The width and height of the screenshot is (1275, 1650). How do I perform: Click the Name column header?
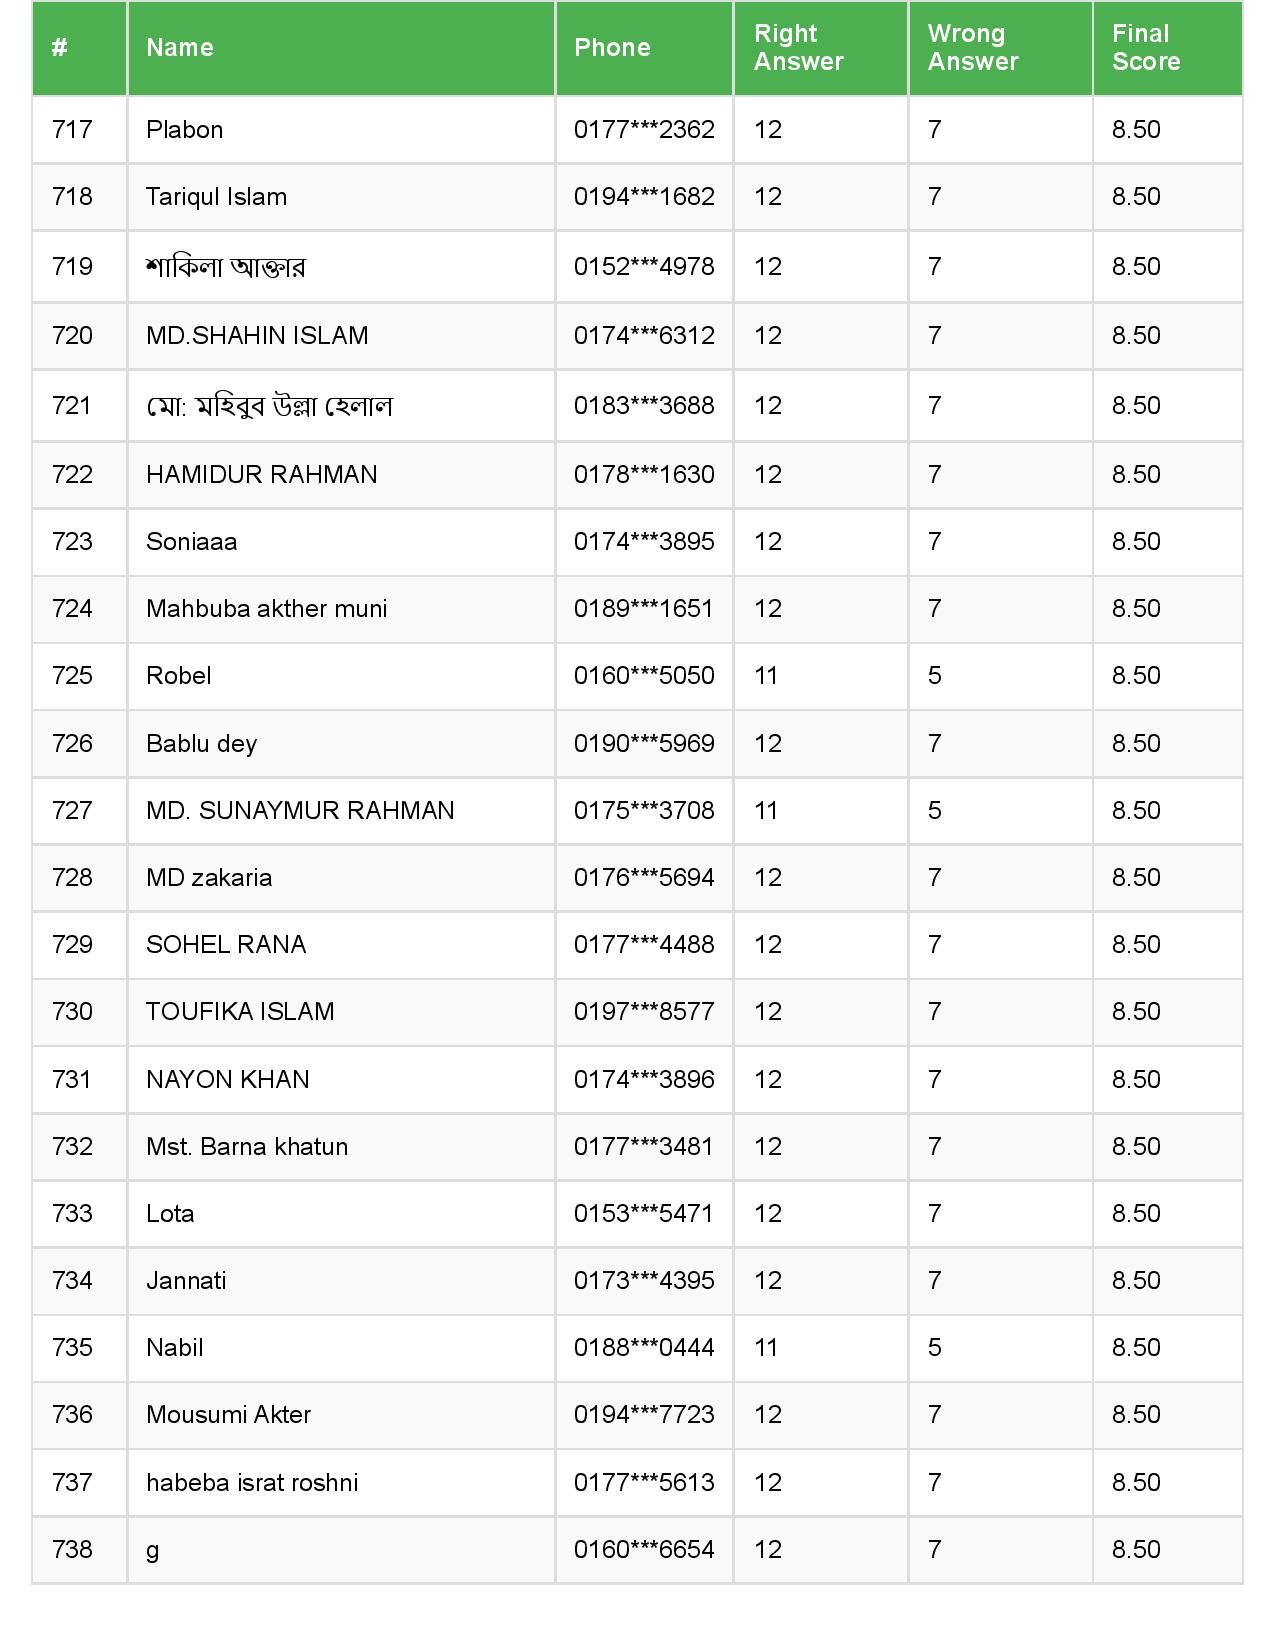(180, 48)
